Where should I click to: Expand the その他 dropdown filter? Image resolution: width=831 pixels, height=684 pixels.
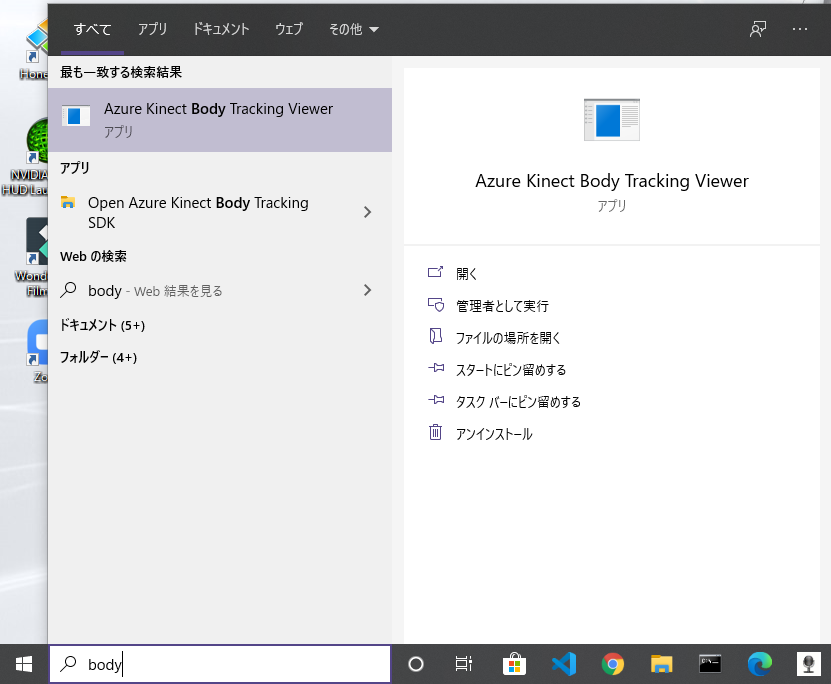click(x=353, y=29)
